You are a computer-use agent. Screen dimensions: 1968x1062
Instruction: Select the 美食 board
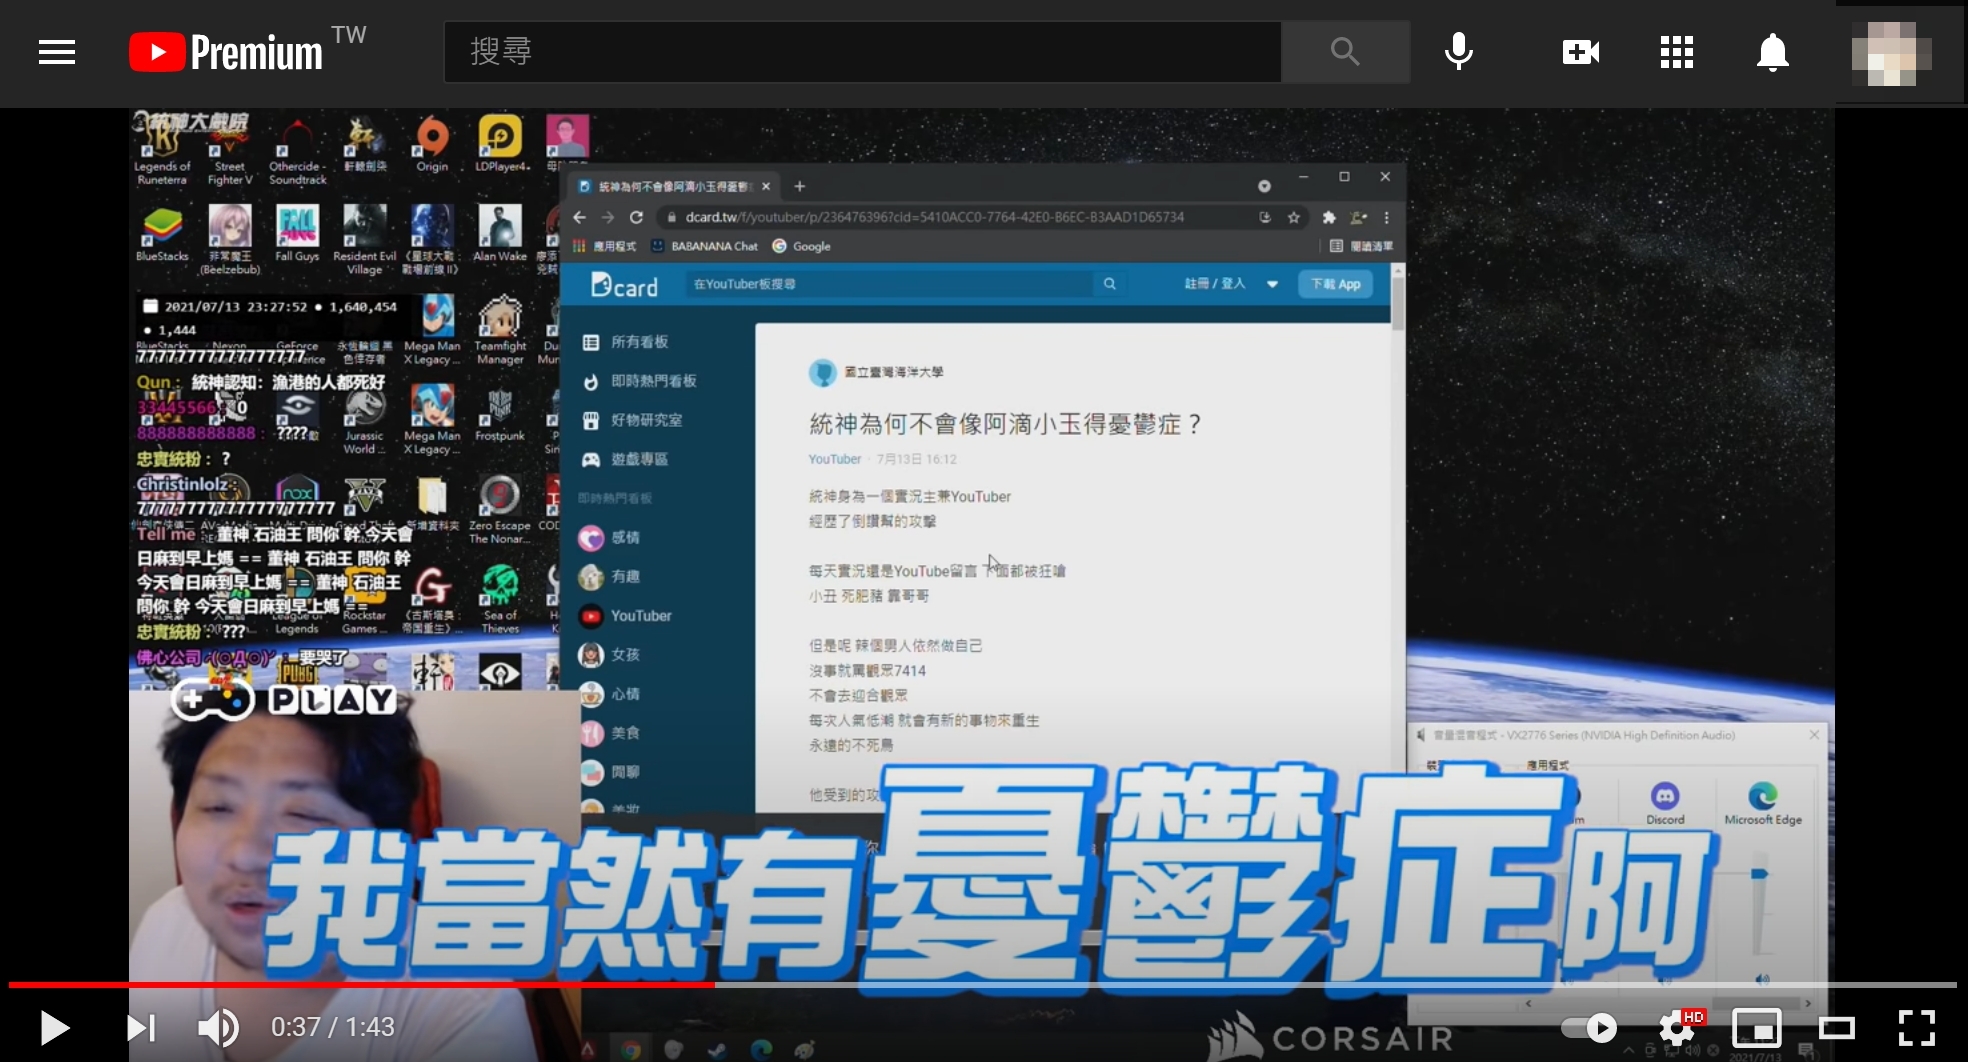coord(610,732)
